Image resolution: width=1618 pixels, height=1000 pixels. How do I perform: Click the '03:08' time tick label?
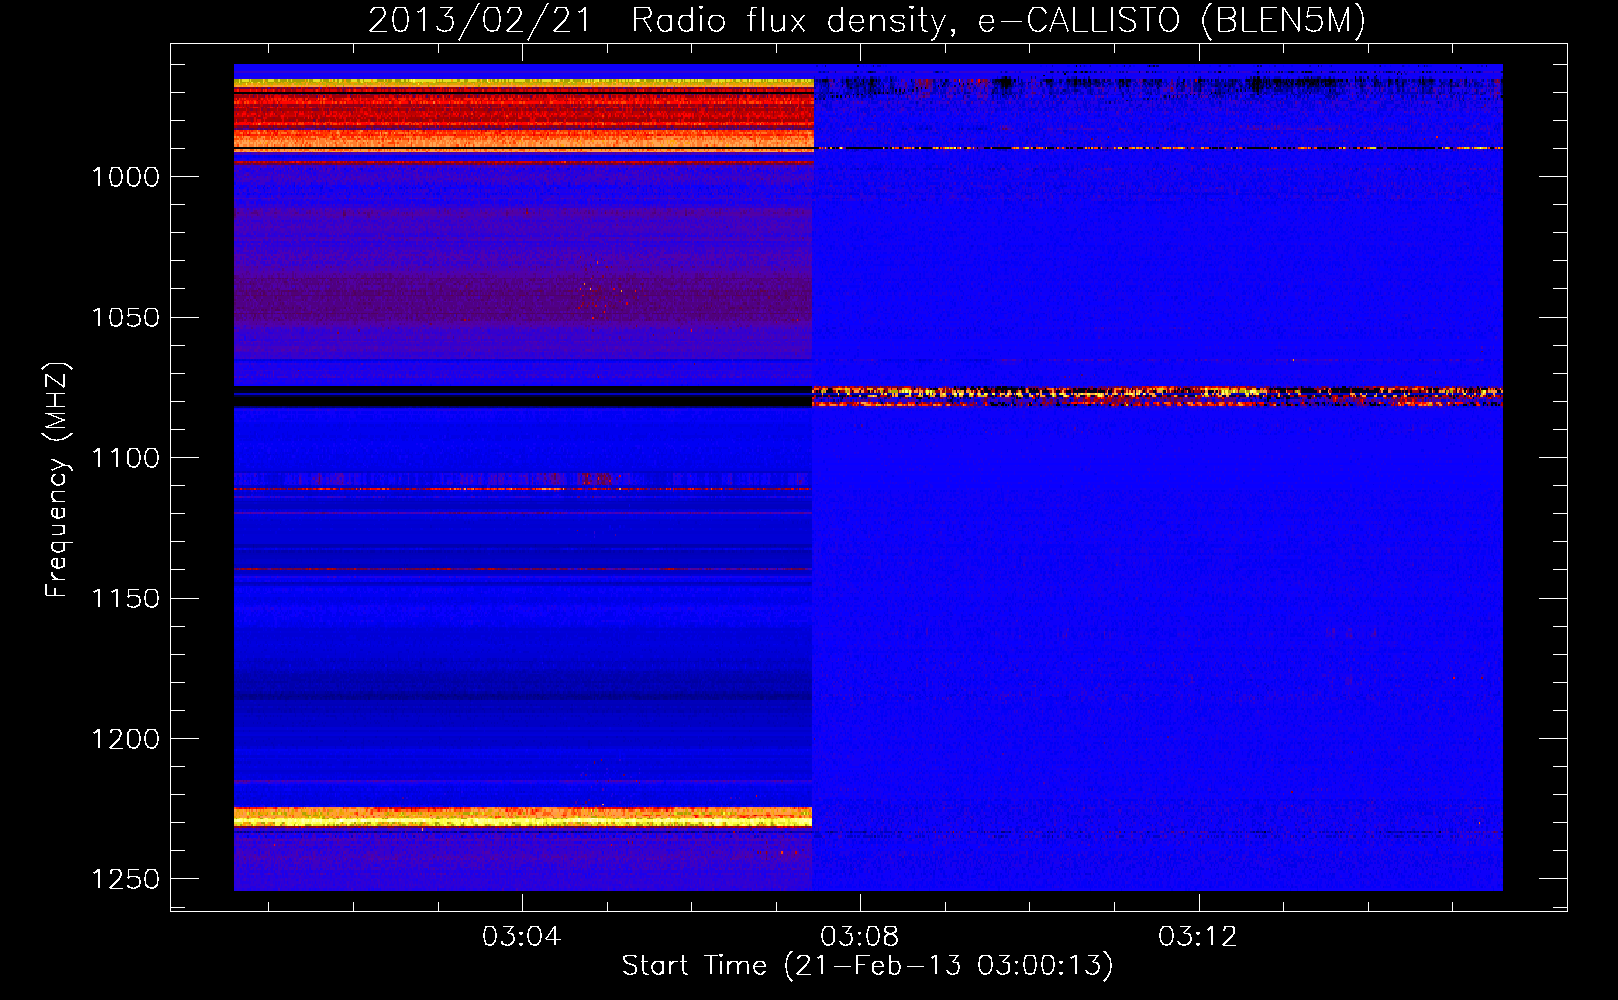click(859, 937)
